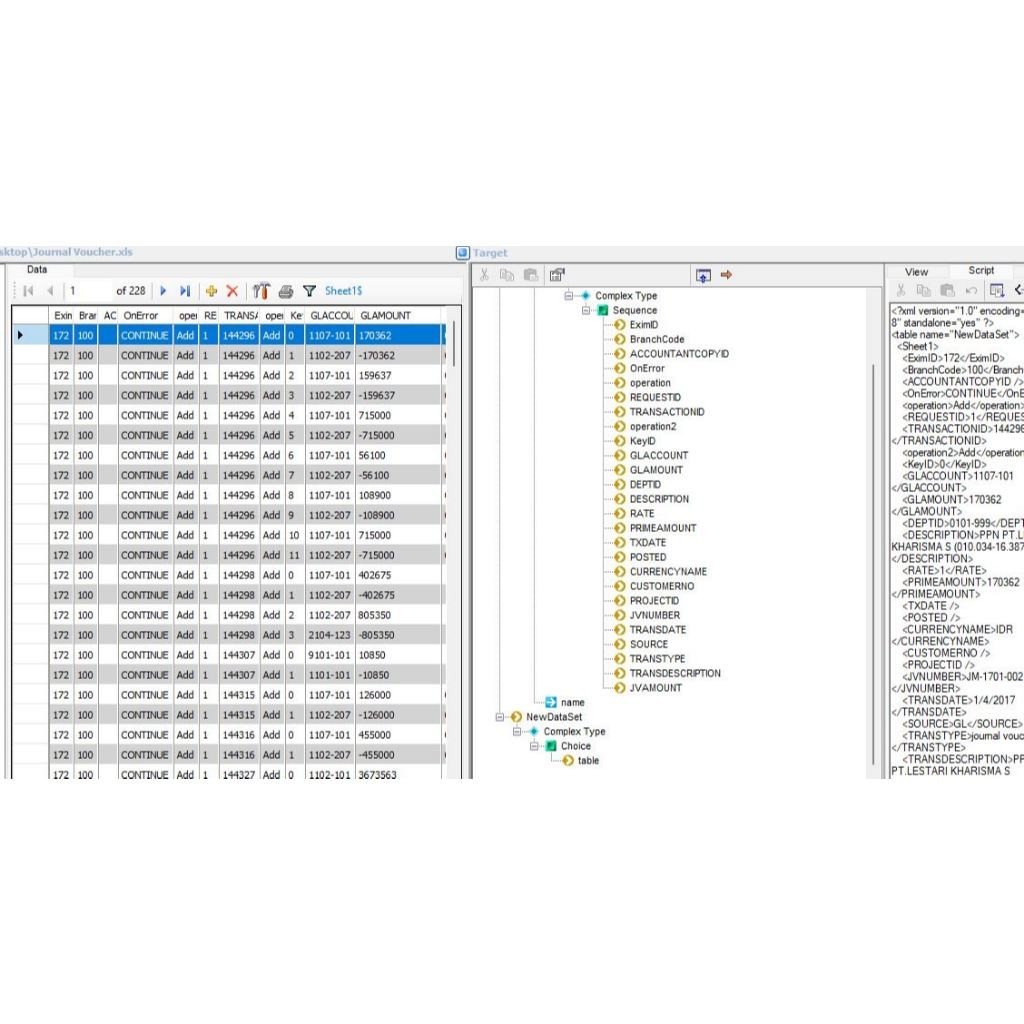The image size is (1024, 1024).
Task: Open the filter tool above the grid
Action: click(310, 291)
